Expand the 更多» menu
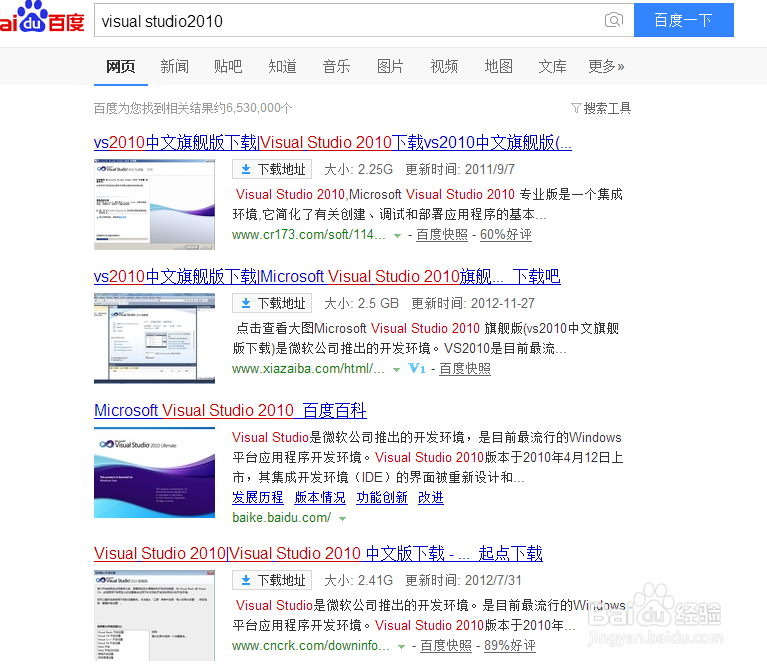Screen dimensions: 767x665 click(x=606, y=66)
